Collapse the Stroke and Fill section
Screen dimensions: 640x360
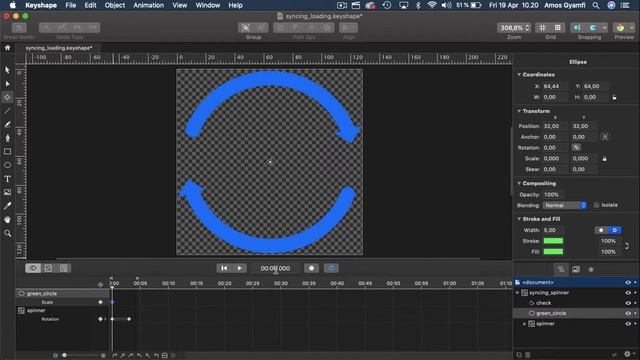pyautogui.click(x=519, y=219)
